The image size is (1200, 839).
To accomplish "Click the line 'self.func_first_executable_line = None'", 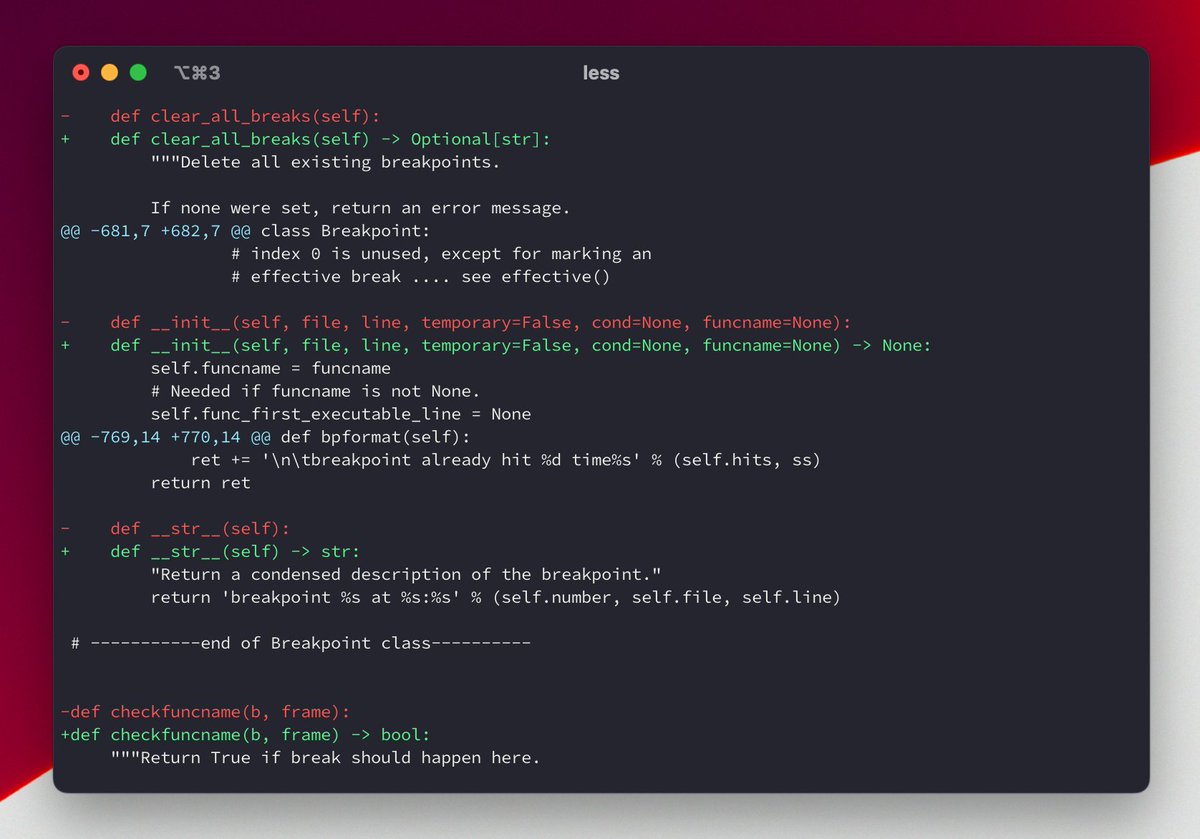I will tap(340, 414).
